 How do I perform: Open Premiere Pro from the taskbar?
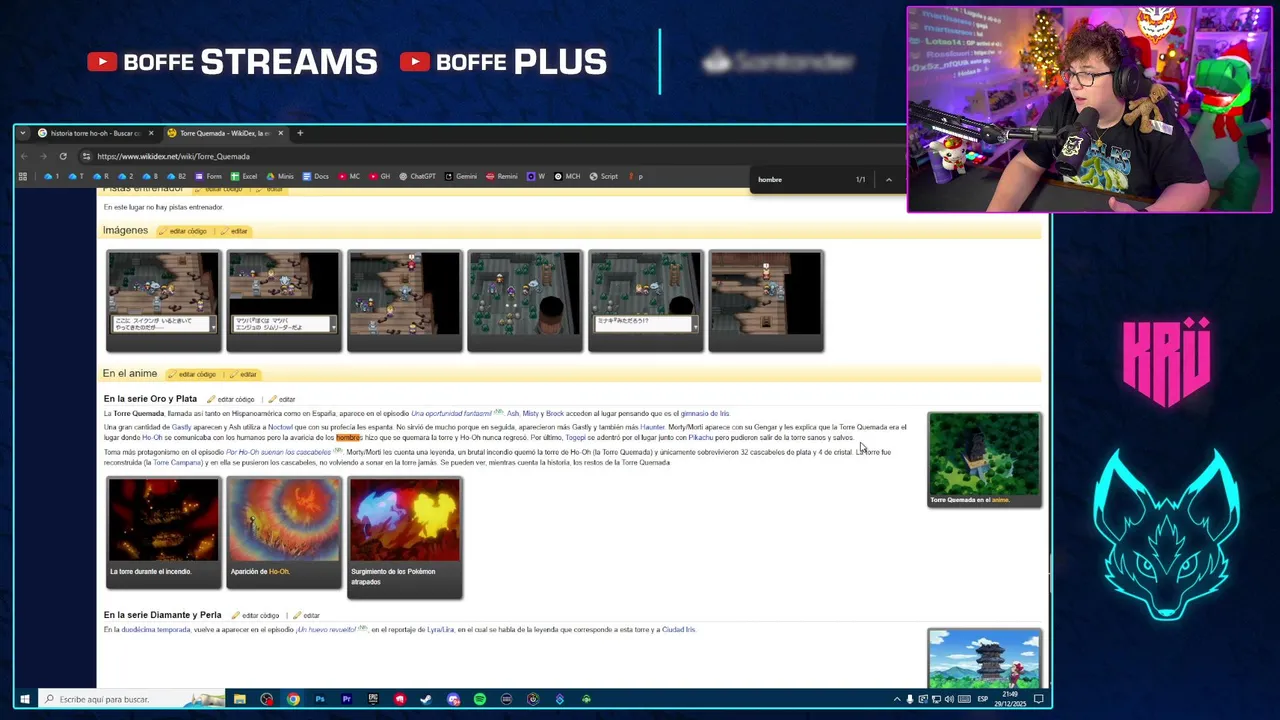pos(346,699)
